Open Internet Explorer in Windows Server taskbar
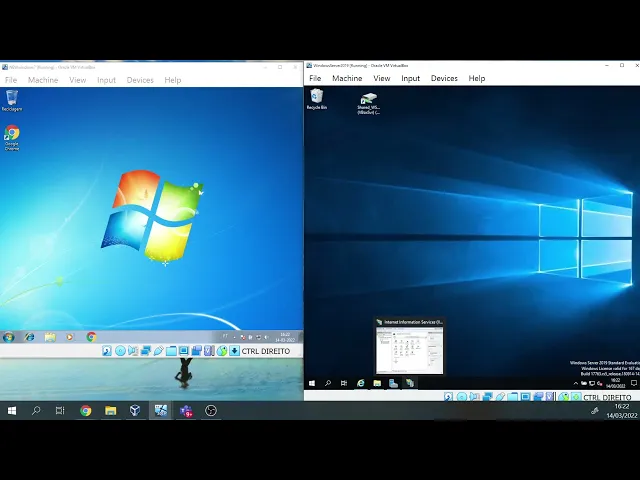This screenshot has height=480, width=640. (x=361, y=383)
